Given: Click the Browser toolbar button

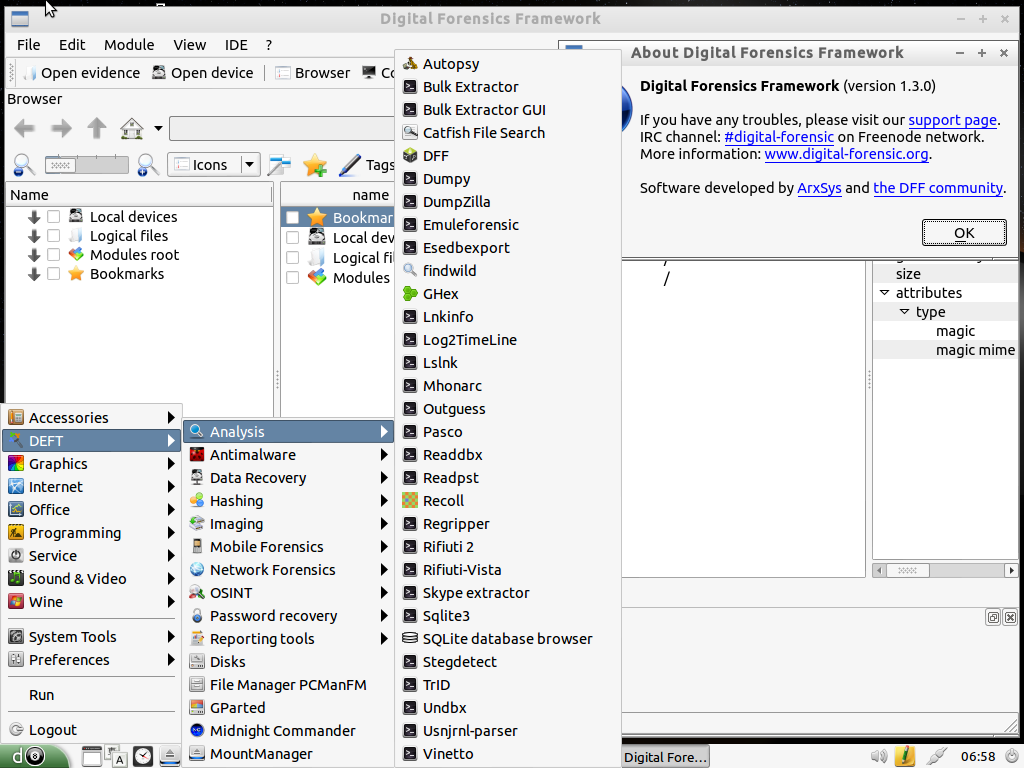Looking at the screenshot, I should pyautogui.click(x=313, y=73).
